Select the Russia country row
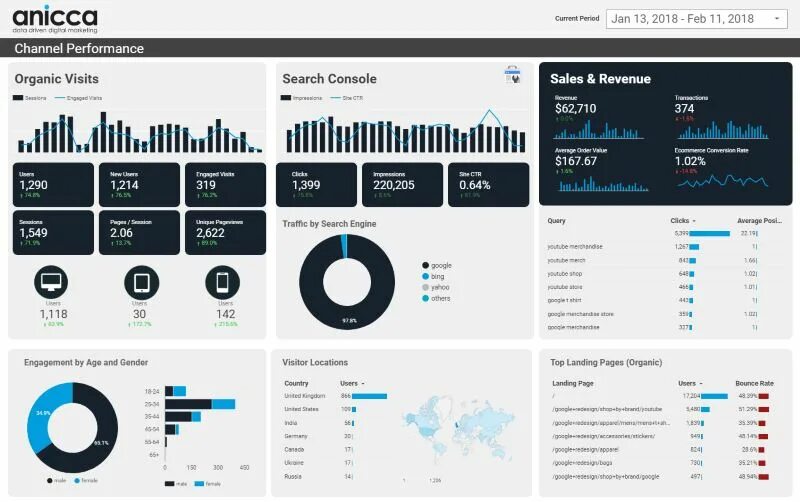This screenshot has height=502, width=800. 337,476
